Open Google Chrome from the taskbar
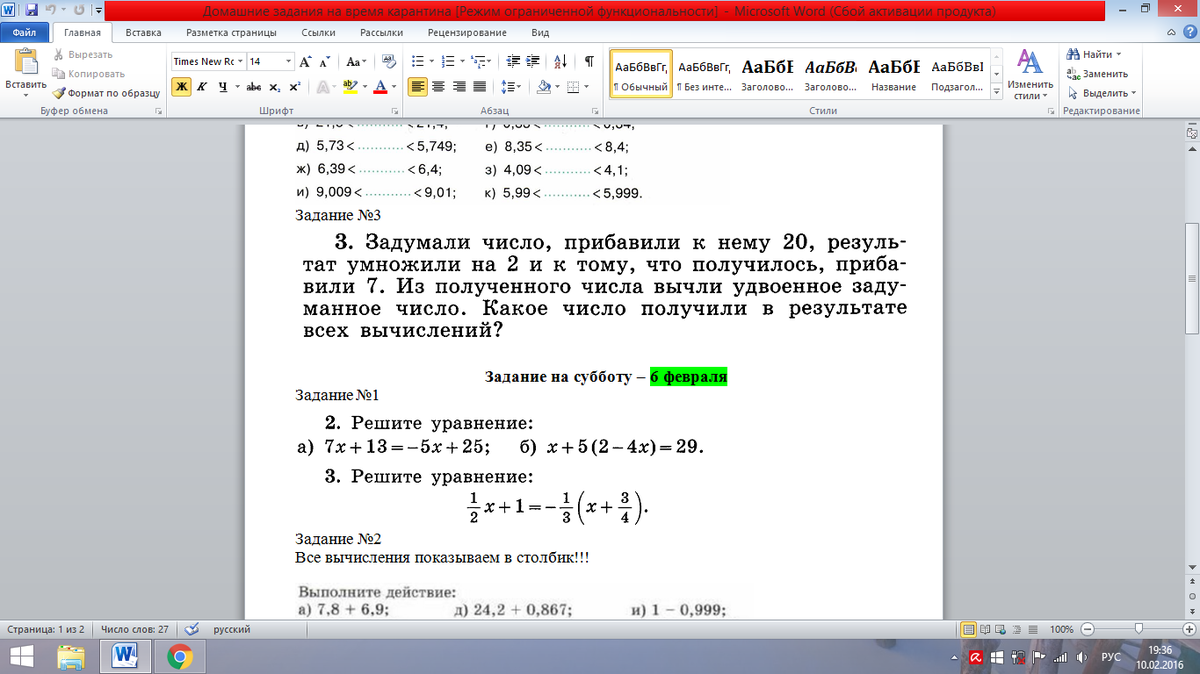Image resolution: width=1200 pixels, height=674 pixels. point(180,656)
